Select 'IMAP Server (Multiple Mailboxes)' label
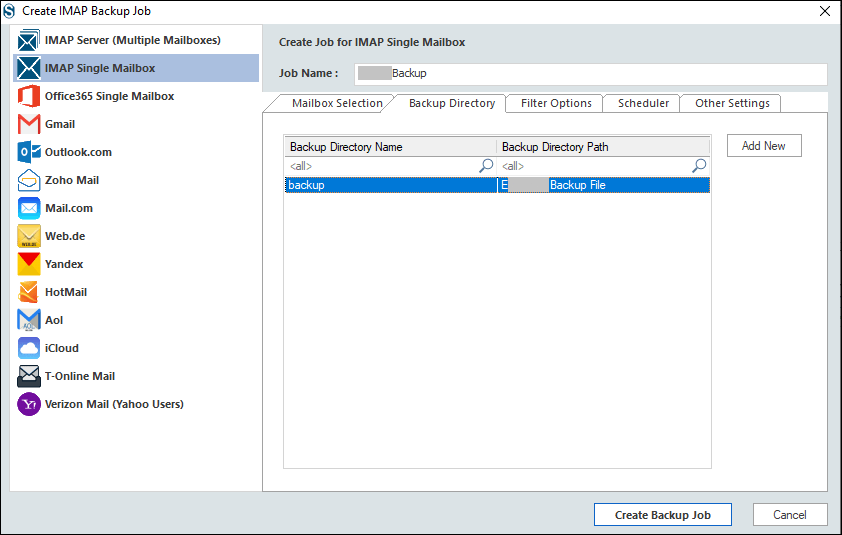This screenshot has width=842, height=535. click(x=133, y=40)
